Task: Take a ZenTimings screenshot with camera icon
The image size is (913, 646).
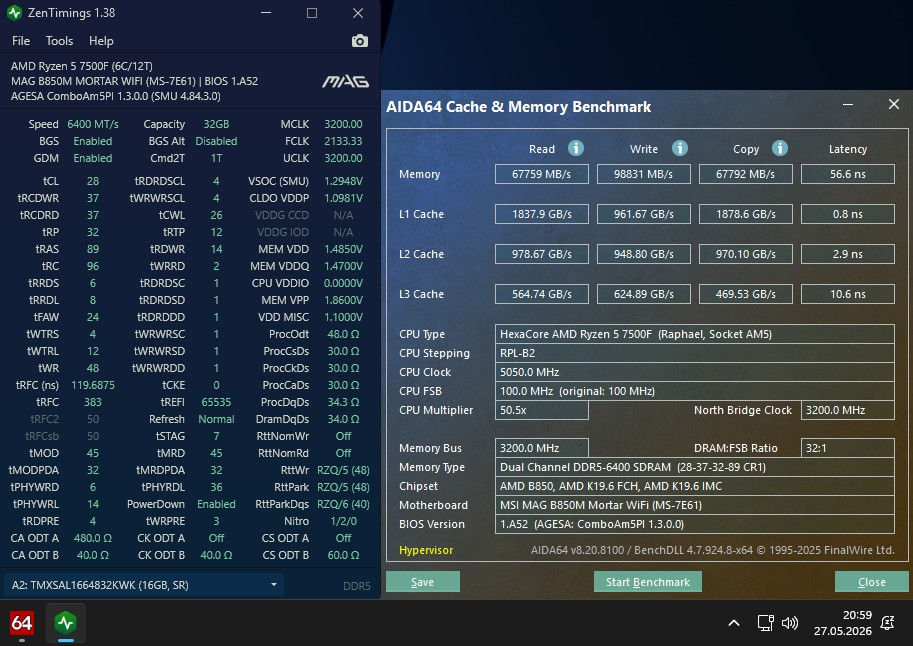Action: click(x=360, y=41)
